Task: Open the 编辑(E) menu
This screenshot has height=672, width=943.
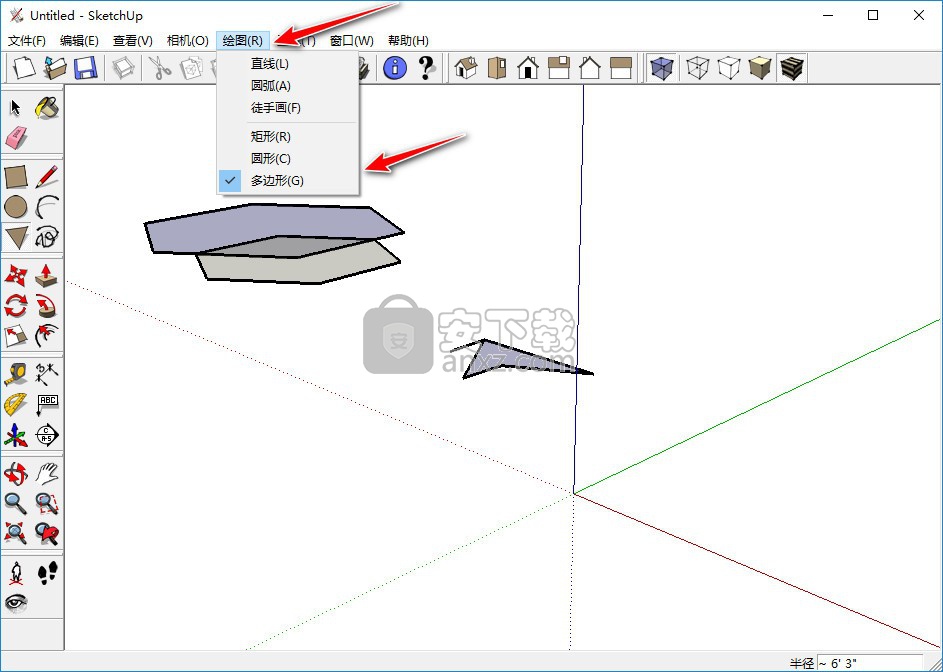Action: click(79, 40)
